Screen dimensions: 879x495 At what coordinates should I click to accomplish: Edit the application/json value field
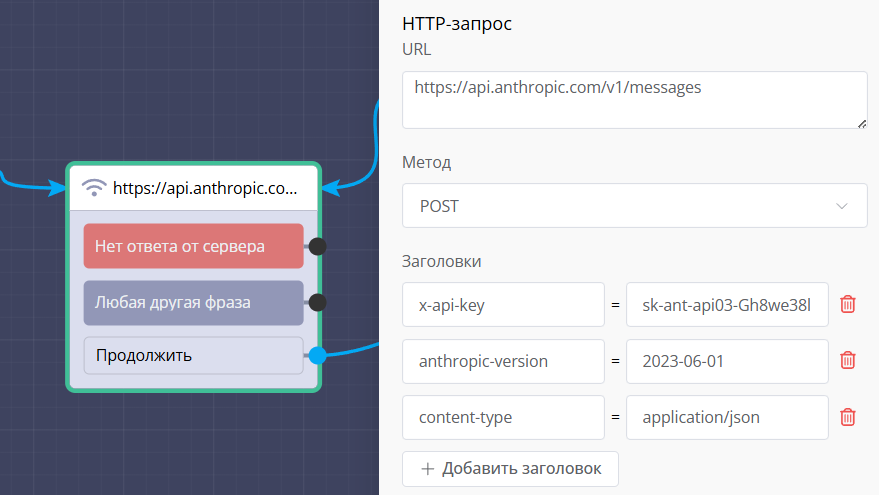[726, 417]
